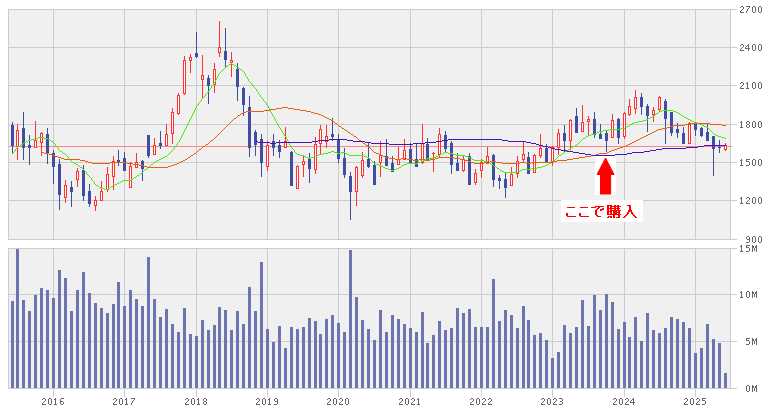Click the green moving average peak in 2018
The width and height of the screenshot is (769, 411).
tap(231, 64)
